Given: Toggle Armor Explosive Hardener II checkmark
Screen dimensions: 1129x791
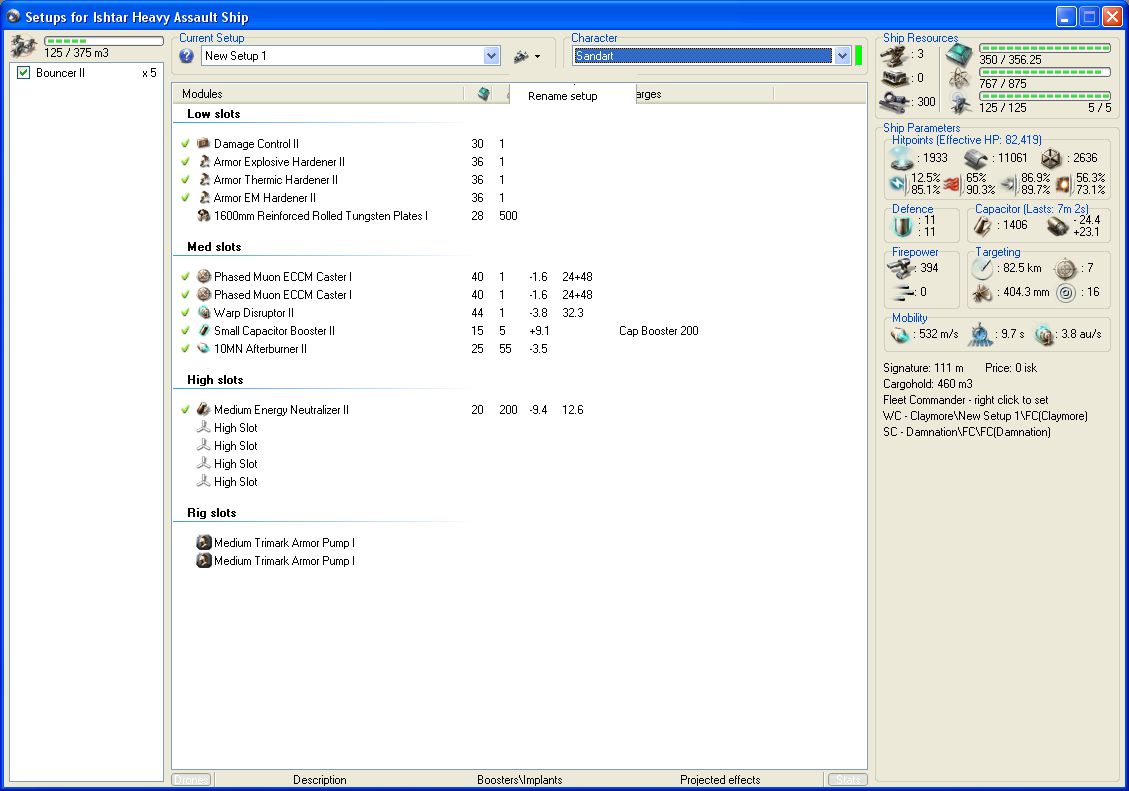Looking at the screenshot, I should click(x=185, y=162).
